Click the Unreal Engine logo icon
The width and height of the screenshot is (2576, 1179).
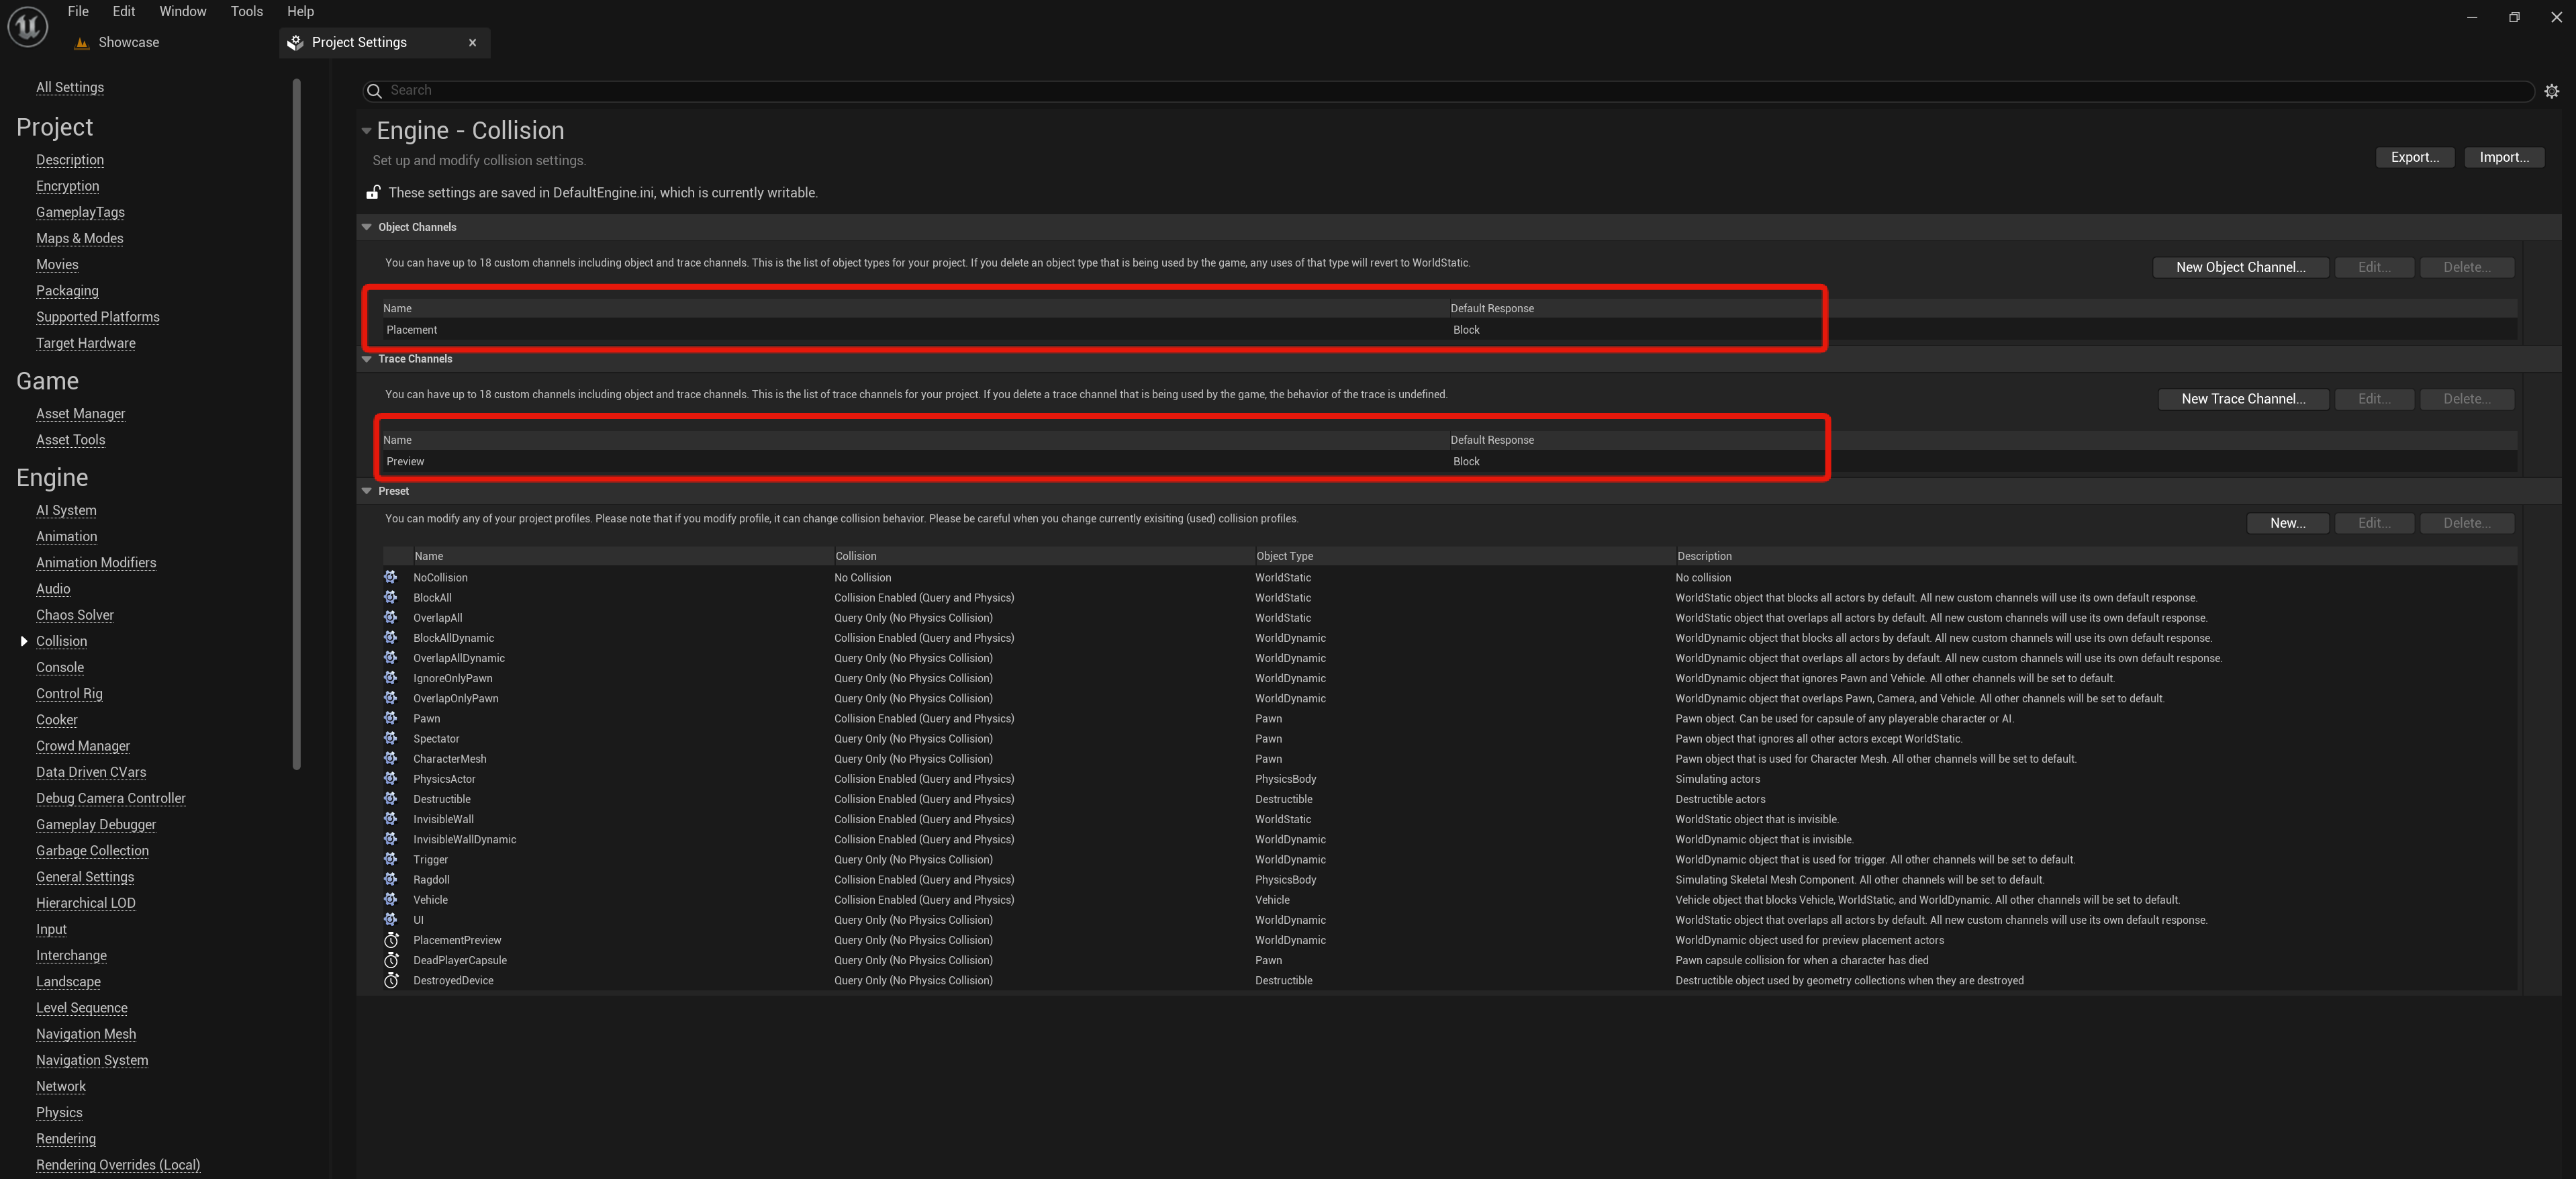(x=27, y=27)
